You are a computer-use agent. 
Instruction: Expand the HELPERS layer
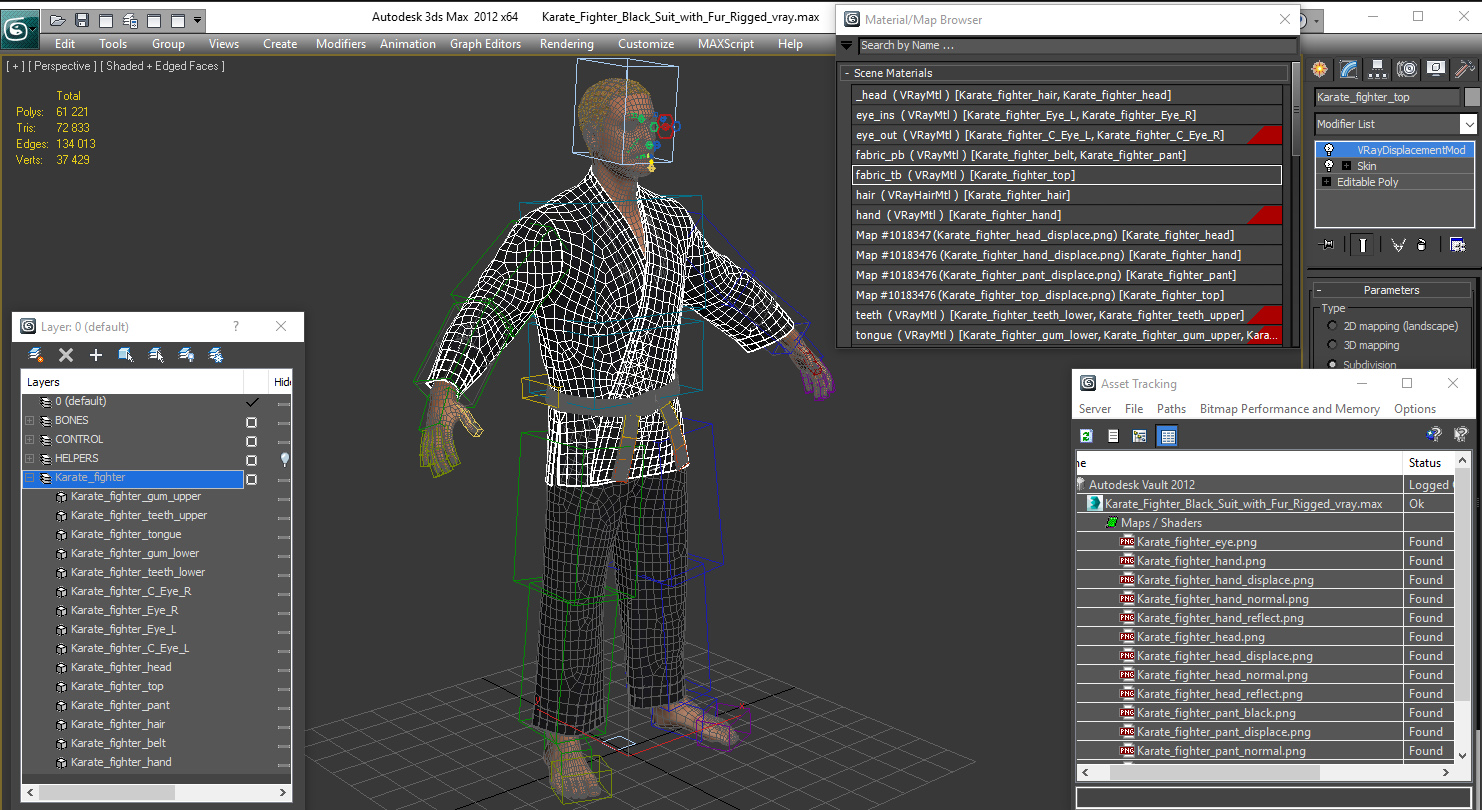click(30, 459)
